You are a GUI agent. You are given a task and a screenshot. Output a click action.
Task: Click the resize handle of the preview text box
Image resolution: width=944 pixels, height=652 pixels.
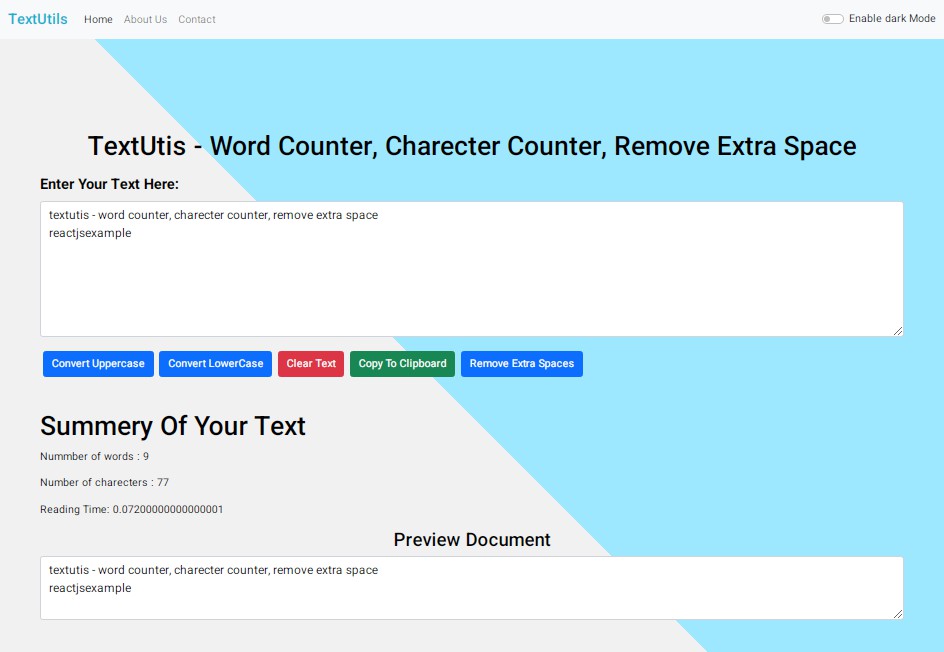[x=897, y=613]
